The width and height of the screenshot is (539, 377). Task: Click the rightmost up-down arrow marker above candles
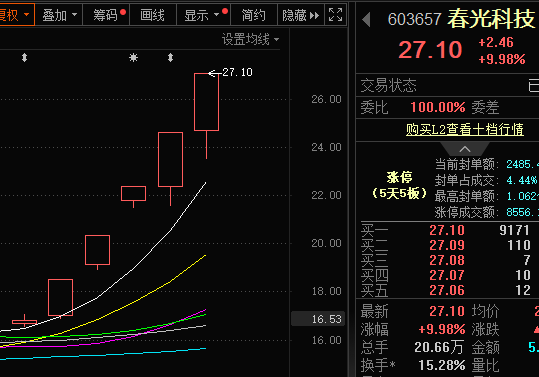(x=170, y=57)
